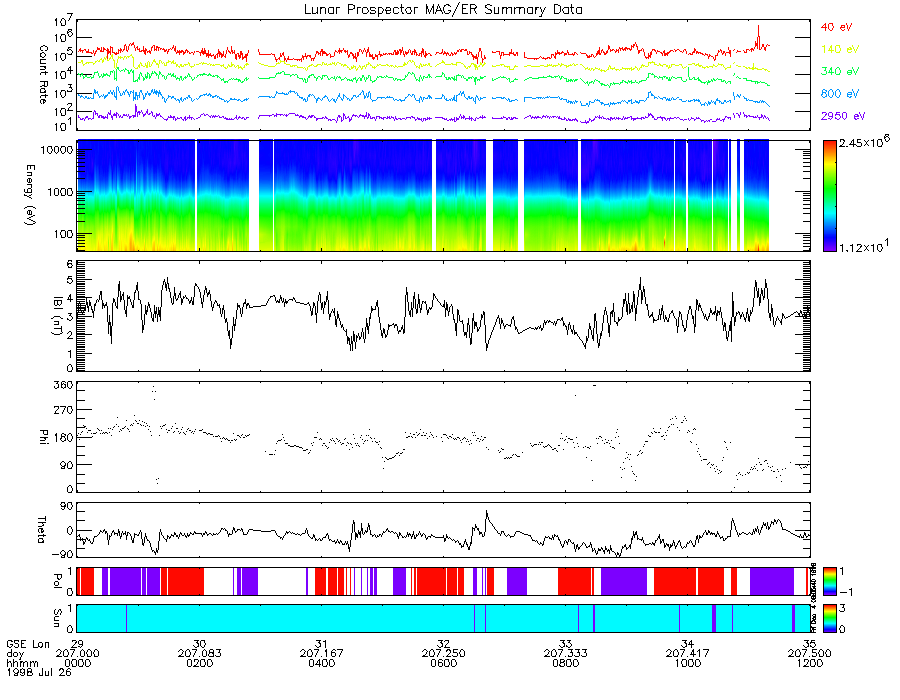Select the '140 eV' legend label
Viewport: 900px width, 700px height.
(840, 49)
